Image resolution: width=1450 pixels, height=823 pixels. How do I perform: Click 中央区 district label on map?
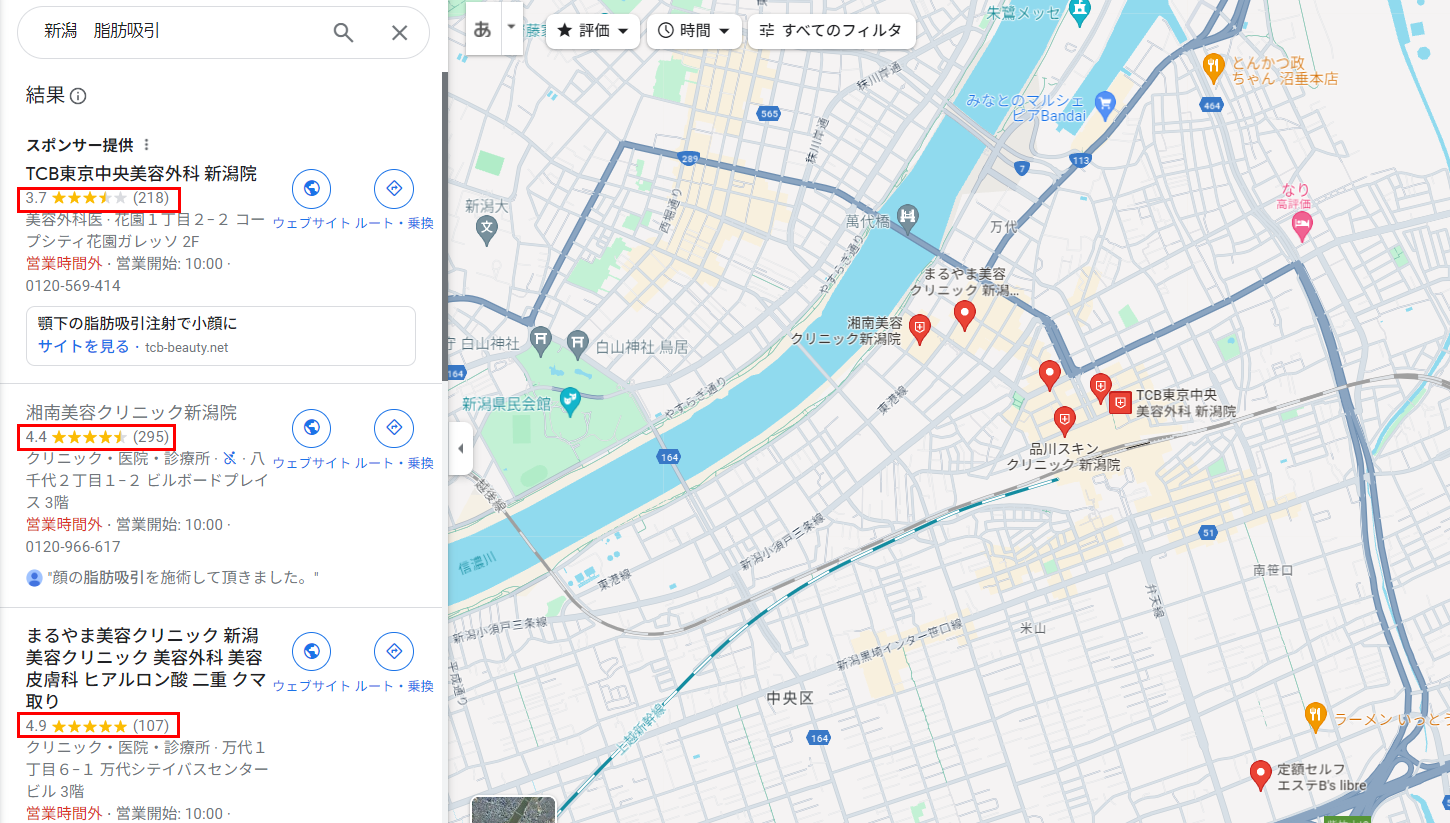tap(790, 697)
